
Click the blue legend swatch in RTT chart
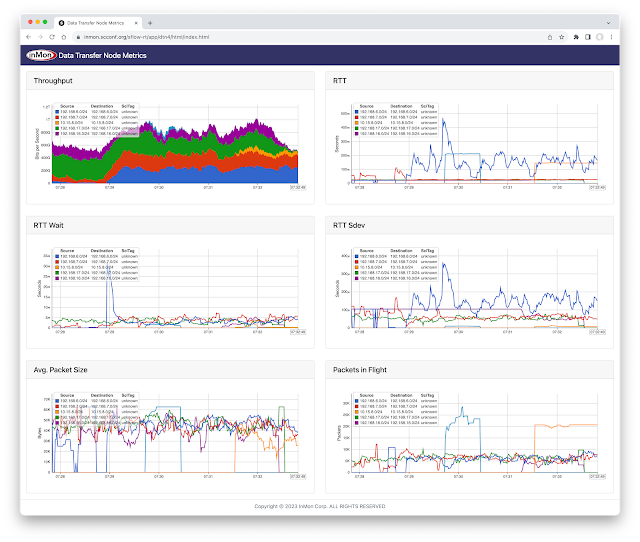[357, 111]
